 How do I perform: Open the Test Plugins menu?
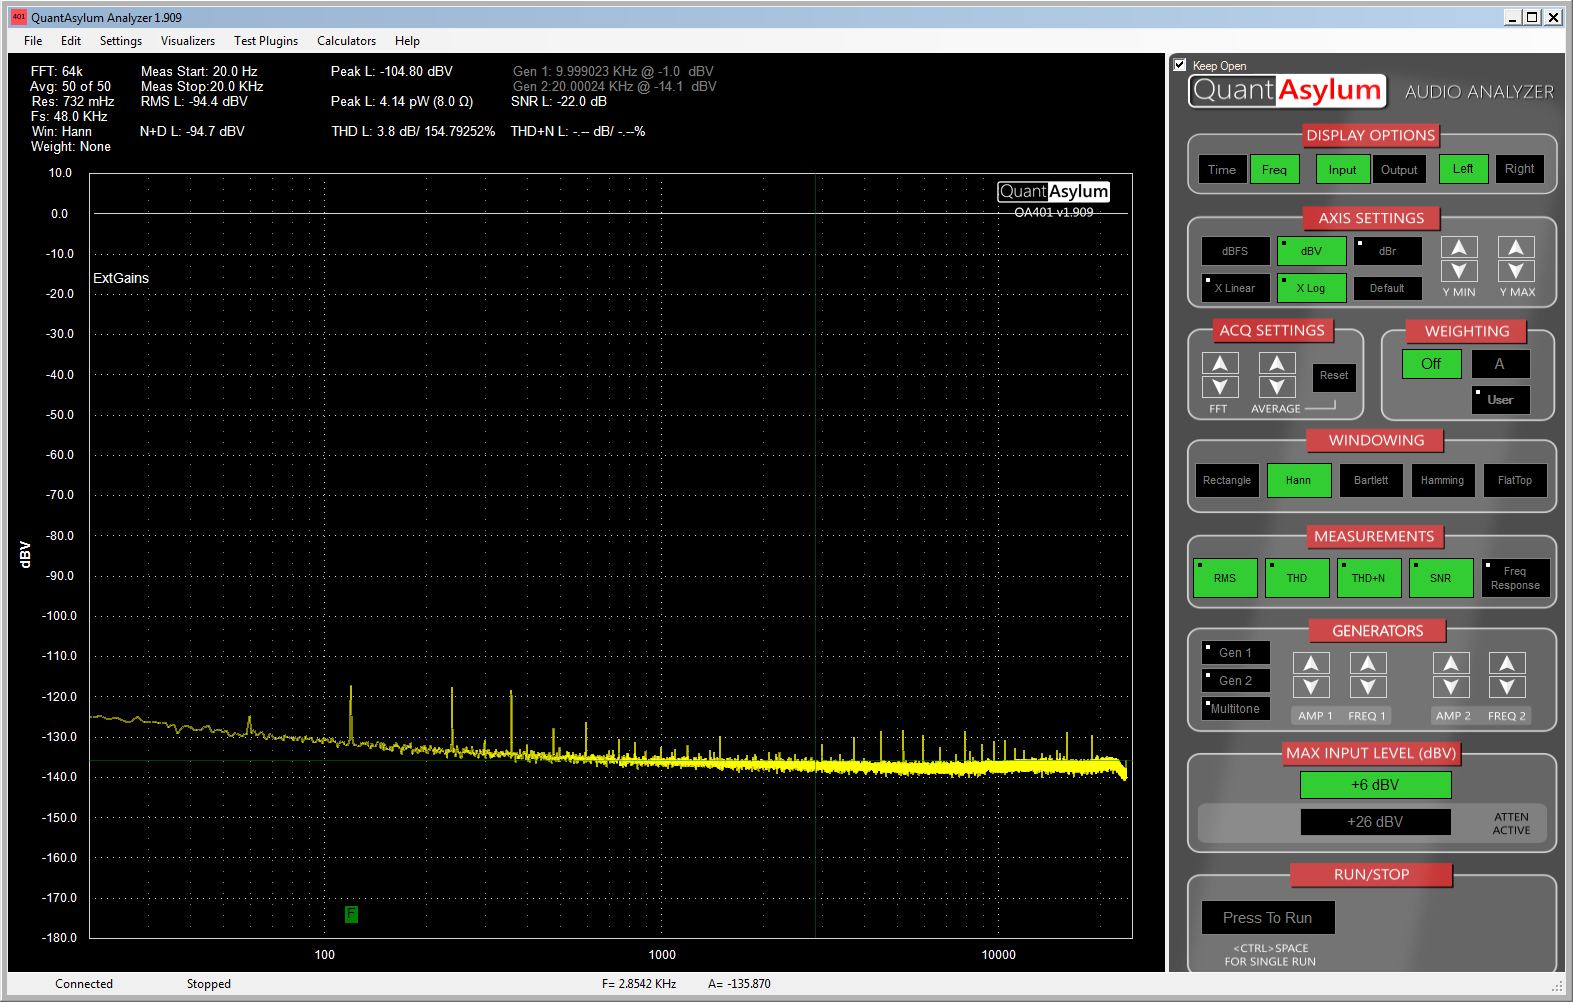pyautogui.click(x=266, y=41)
